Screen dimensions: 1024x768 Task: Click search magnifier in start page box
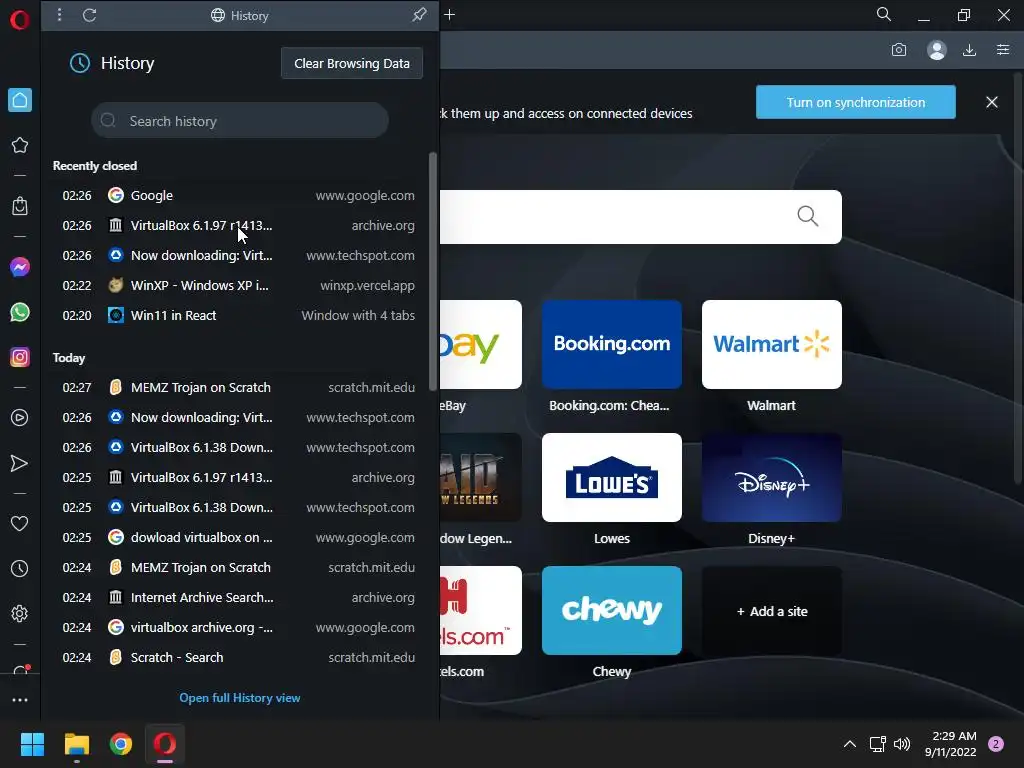pyautogui.click(x=808, y=216)
